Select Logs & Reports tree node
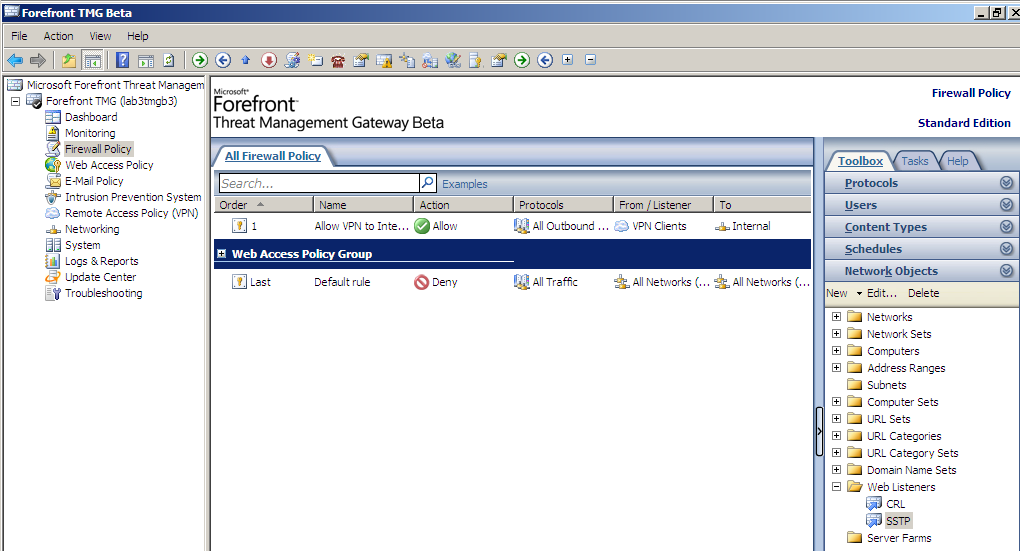The height and width of the screenshot is (551, 1020). pos(101,261)
